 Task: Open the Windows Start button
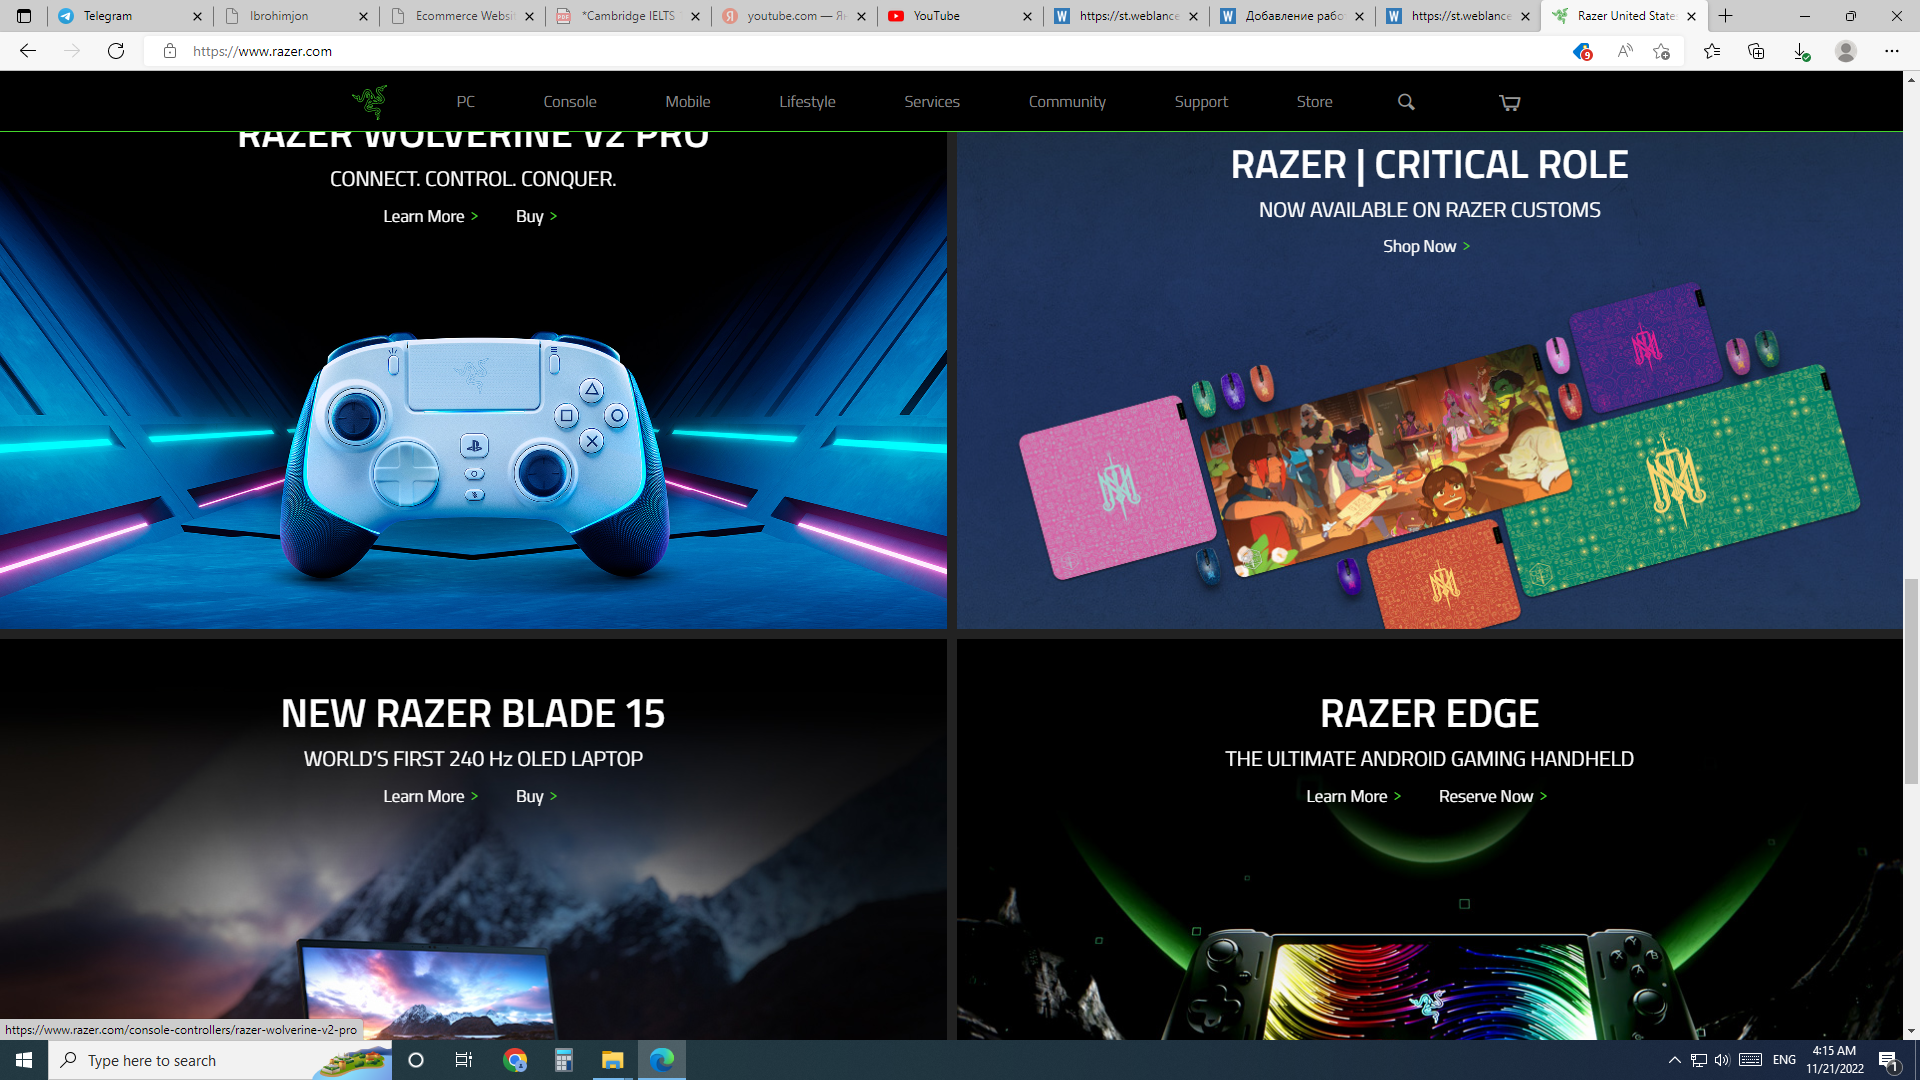(x=24, y=1060)
